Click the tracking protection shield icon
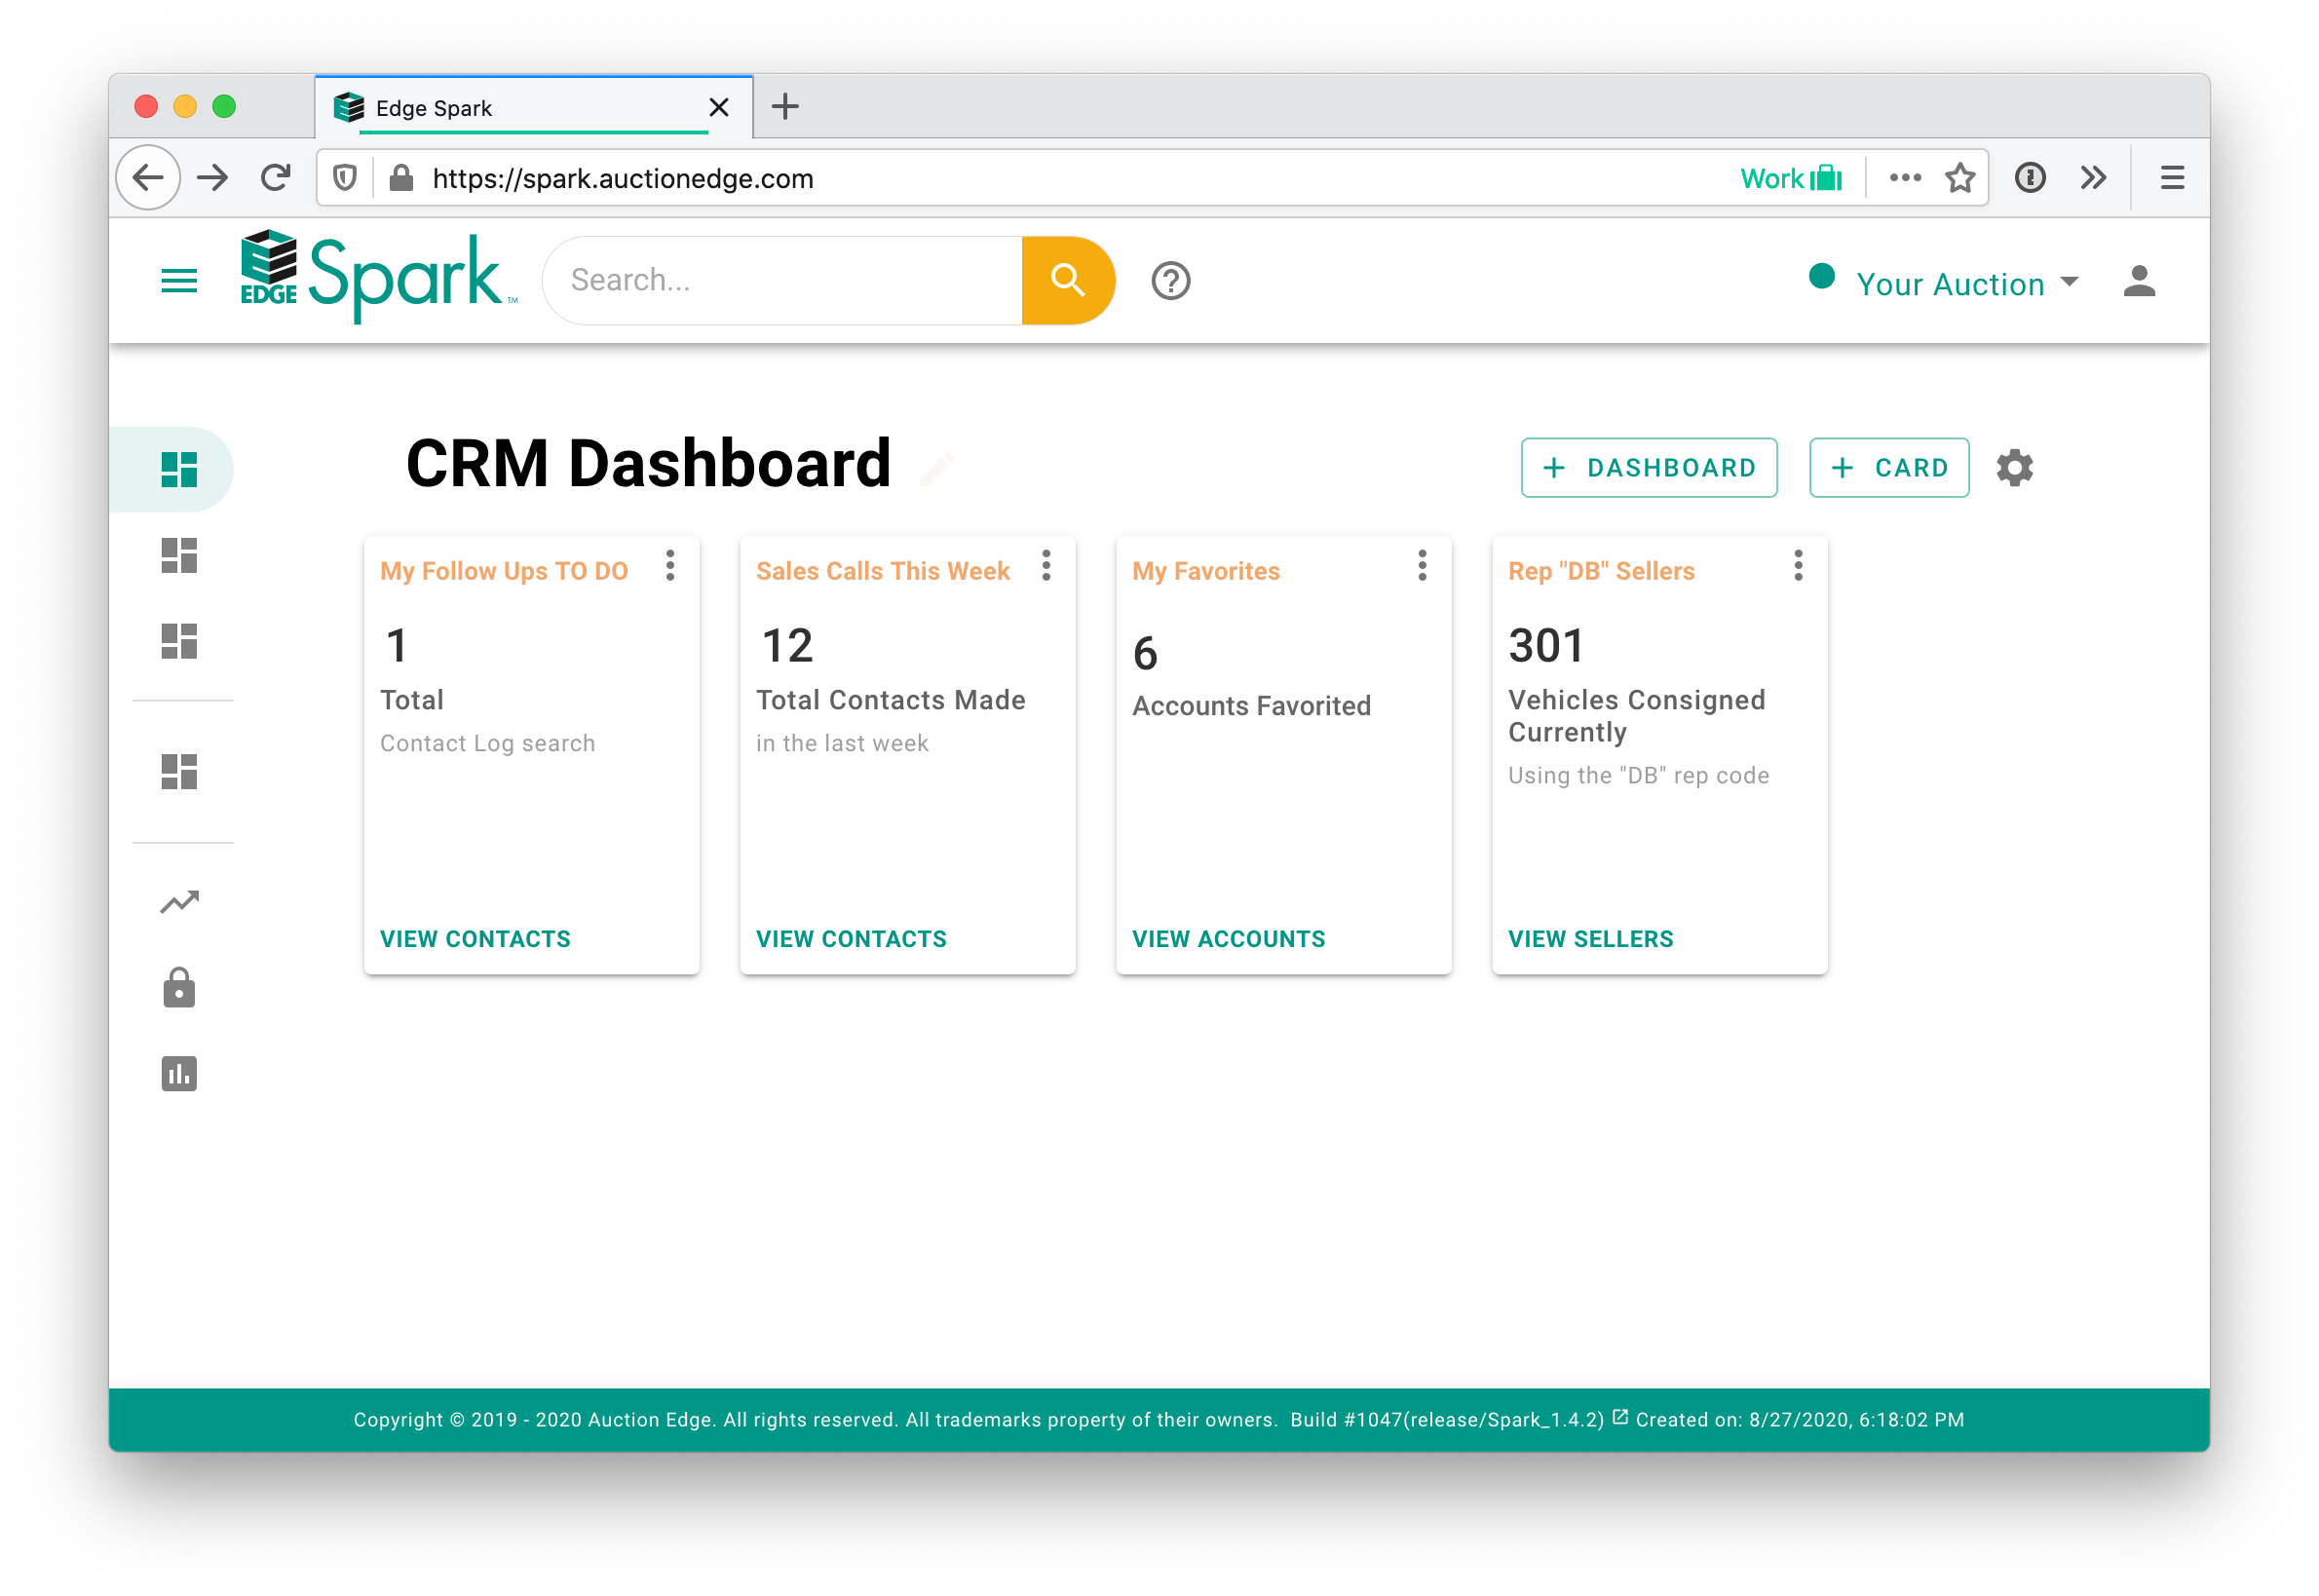Viewport: 2319px width, 1596px height. (344, 178)
